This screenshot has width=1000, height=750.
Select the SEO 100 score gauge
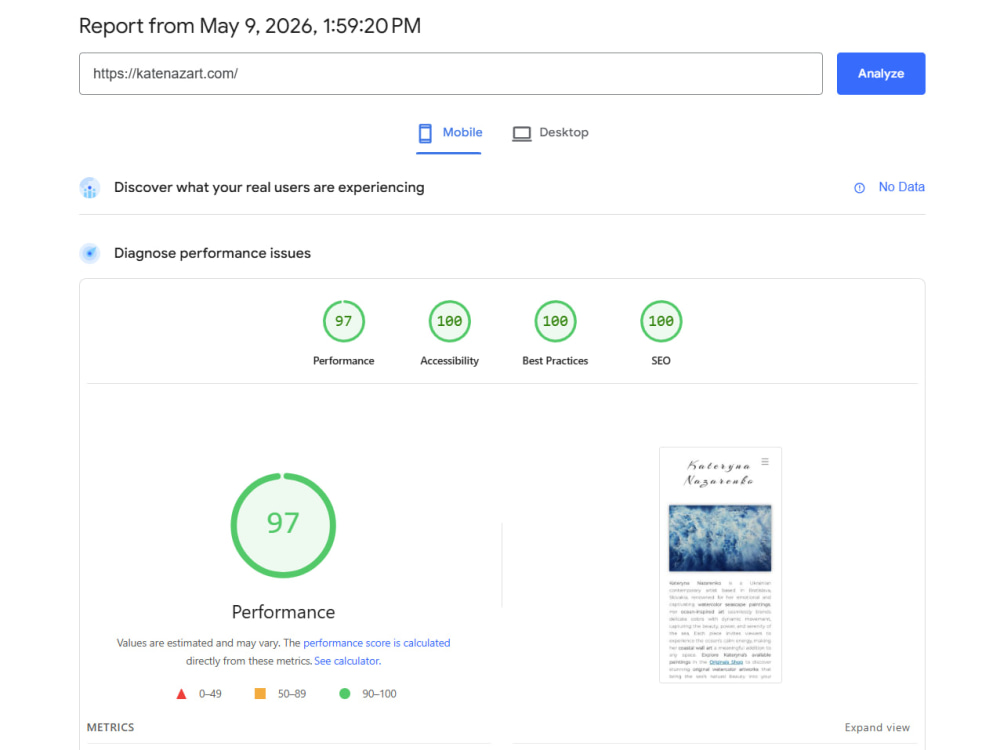[x=661, y=321]
